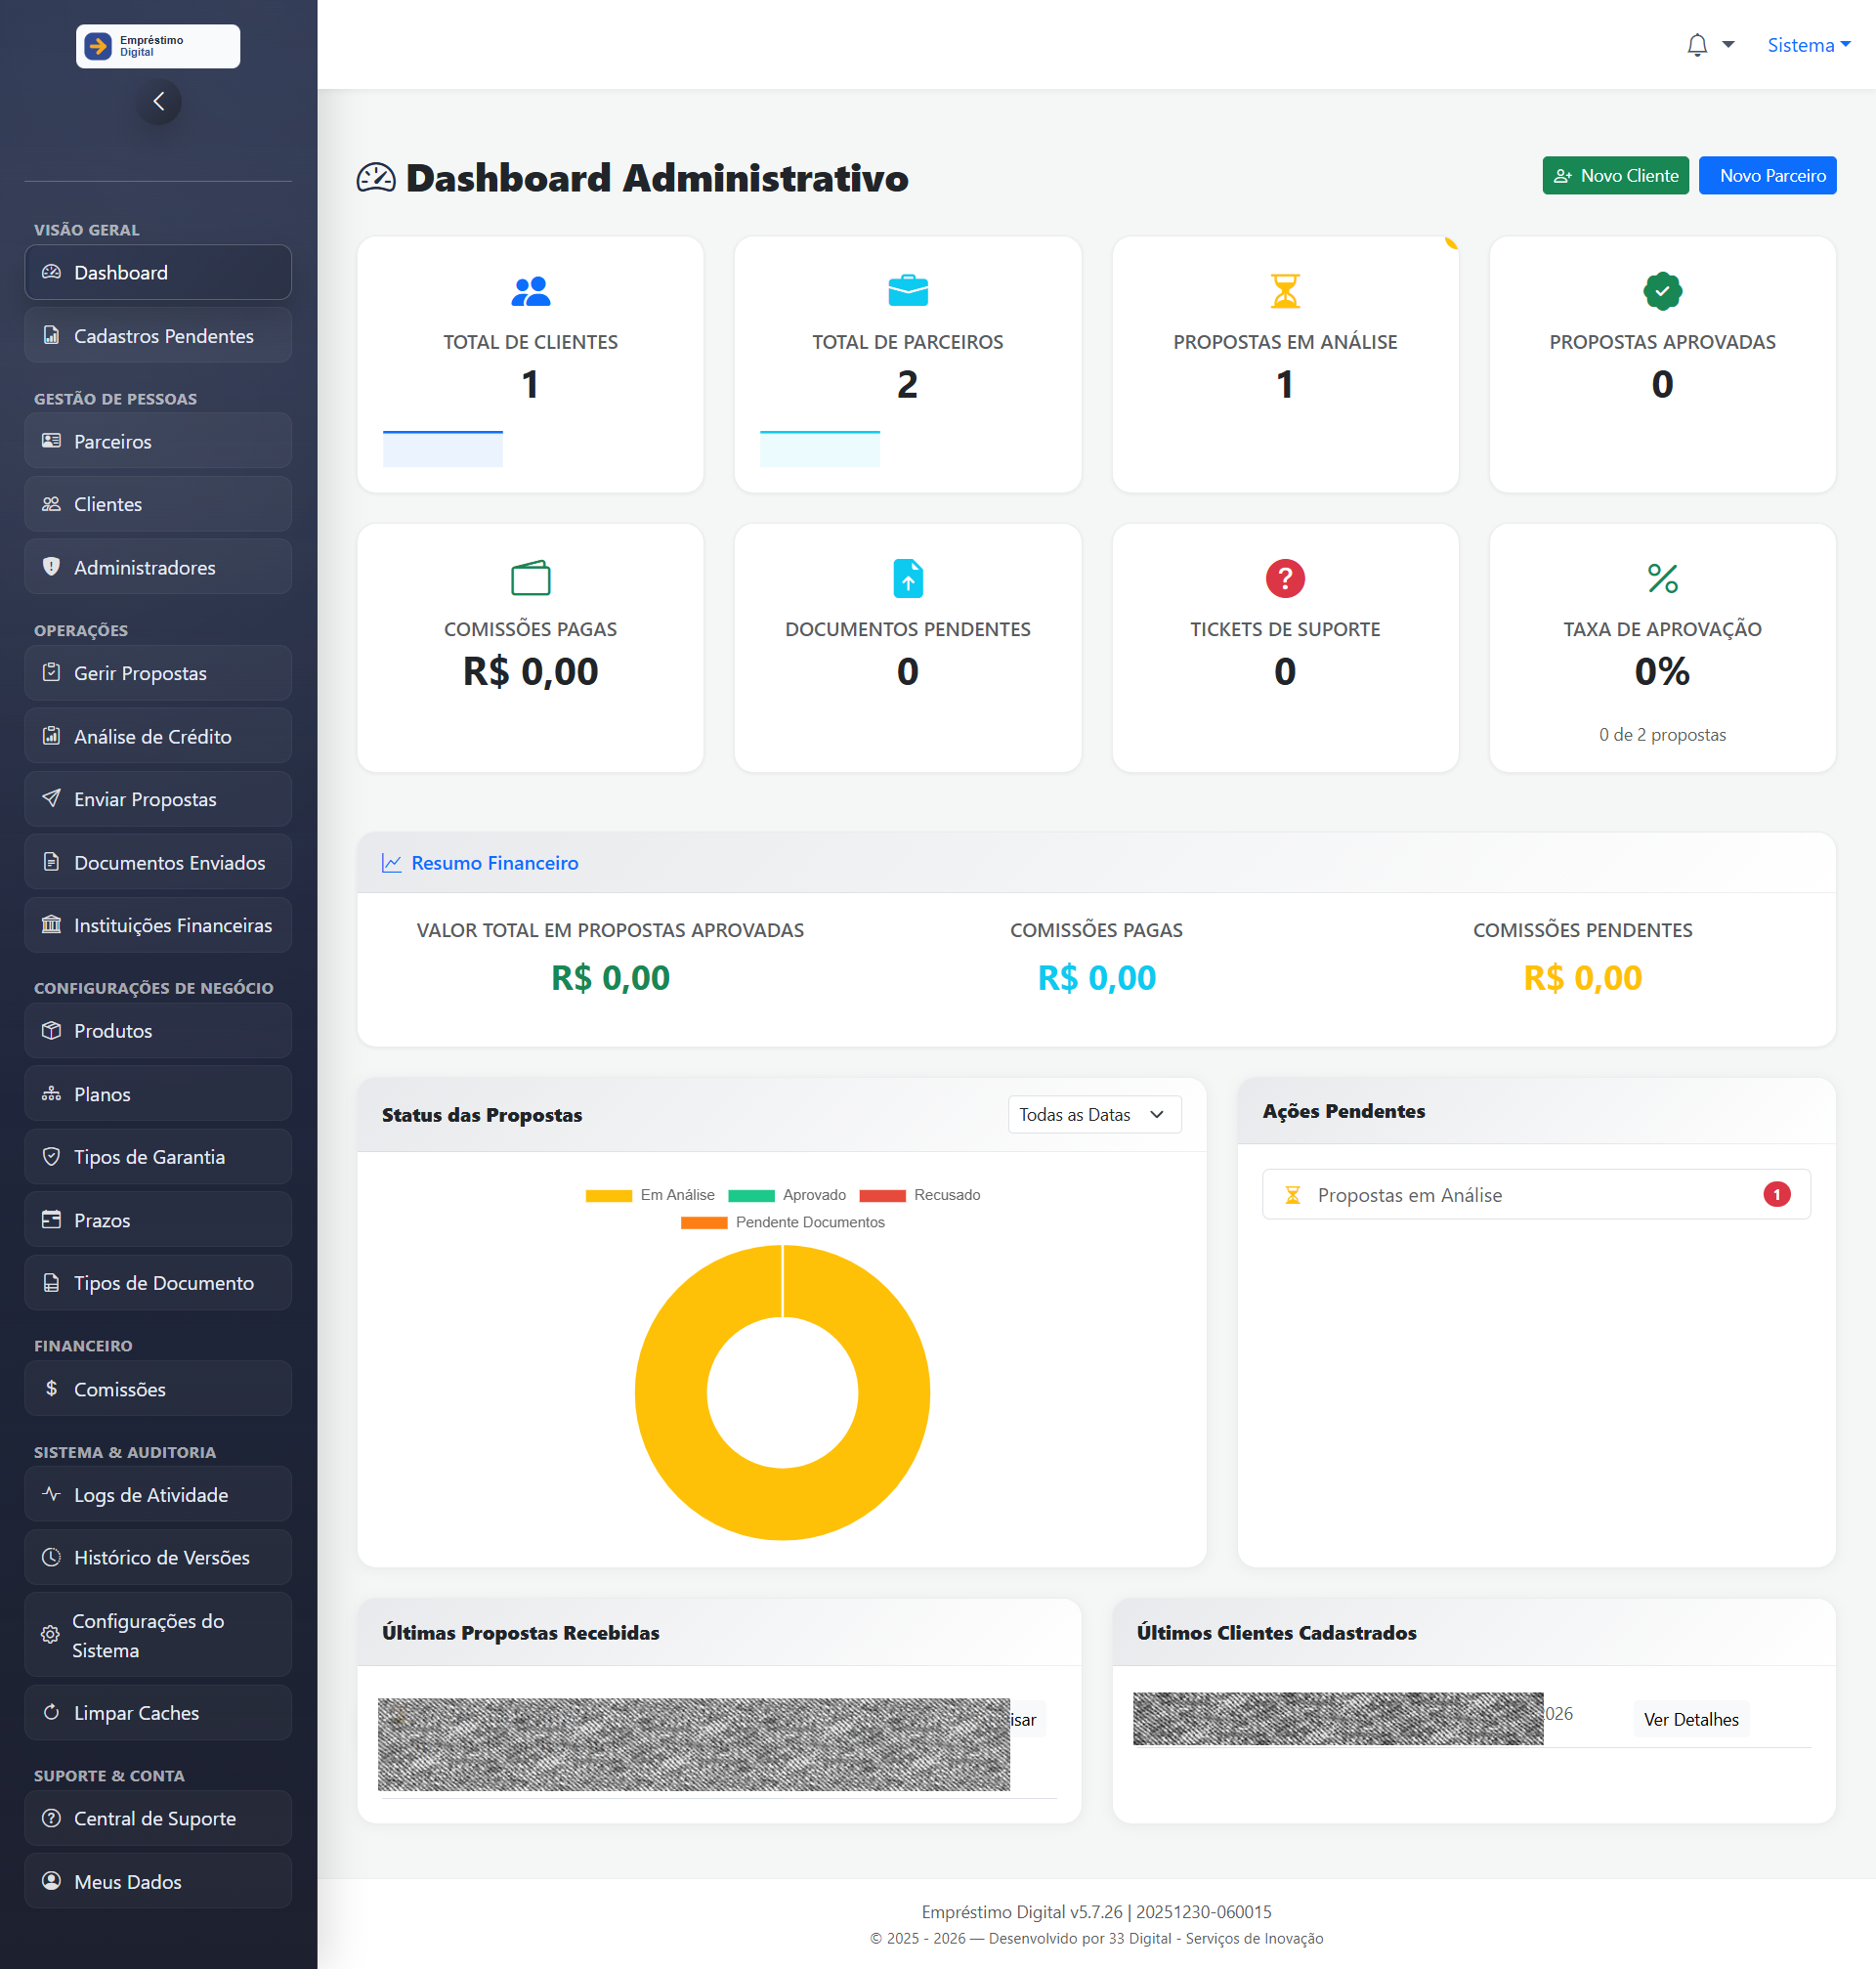This screenshot has width=1876, height=1969.
Task: Click the yellow Comissões Pendentes R$ 0,00 value
Action: pyautogui.click(x=1582, y=977)
